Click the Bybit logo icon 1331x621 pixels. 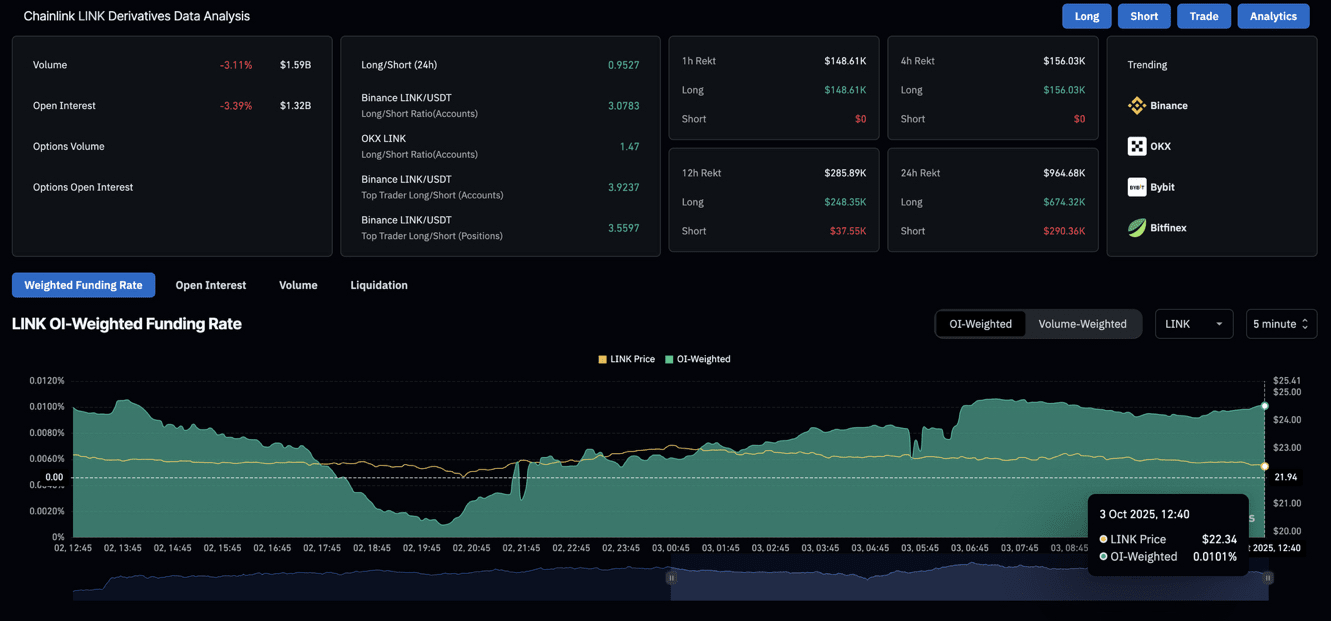(1136, 187)
